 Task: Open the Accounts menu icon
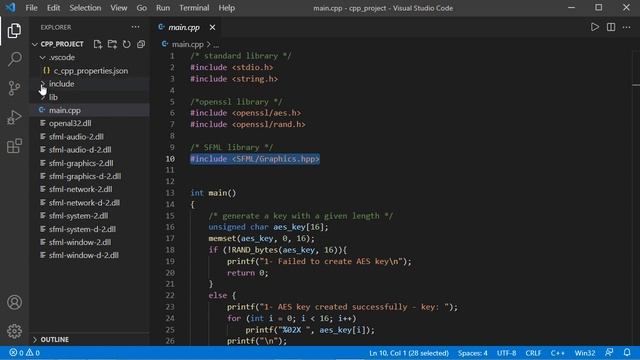[14, 302]
